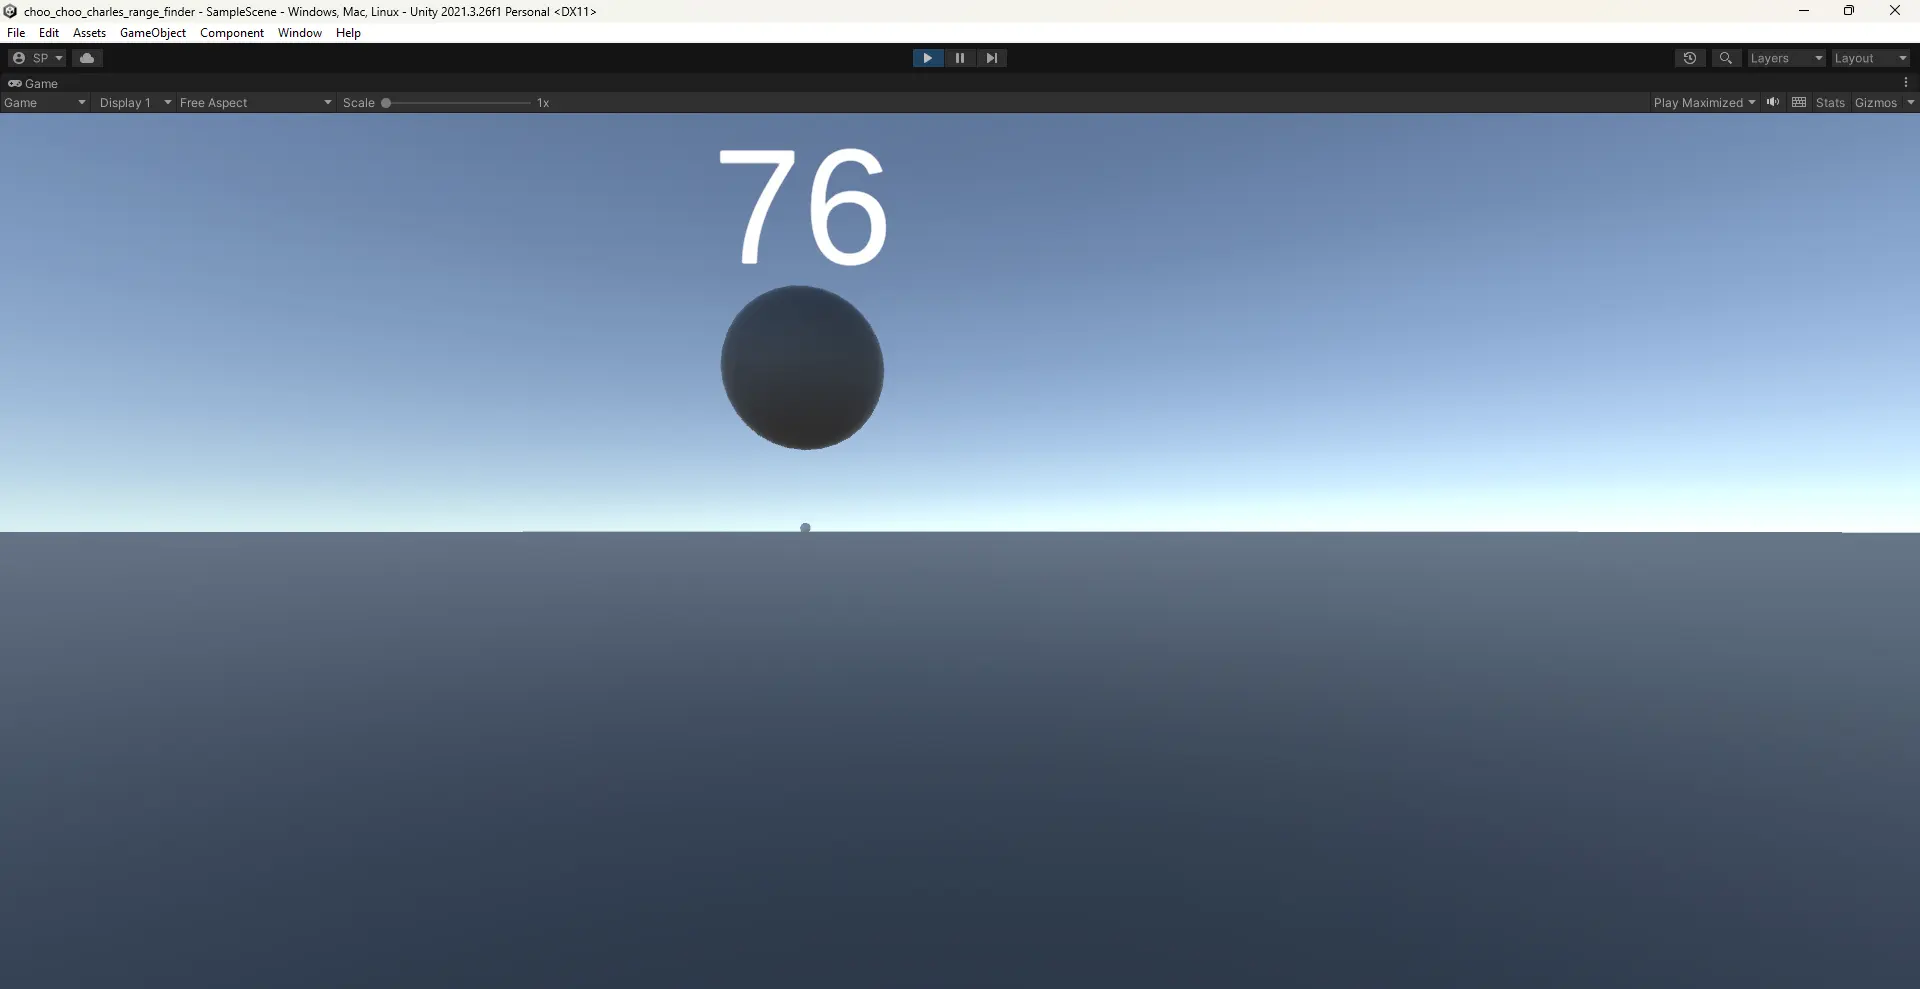Open the Layout dropdown button
The width and height of the screenshot is (1920, 989).
1870,58
